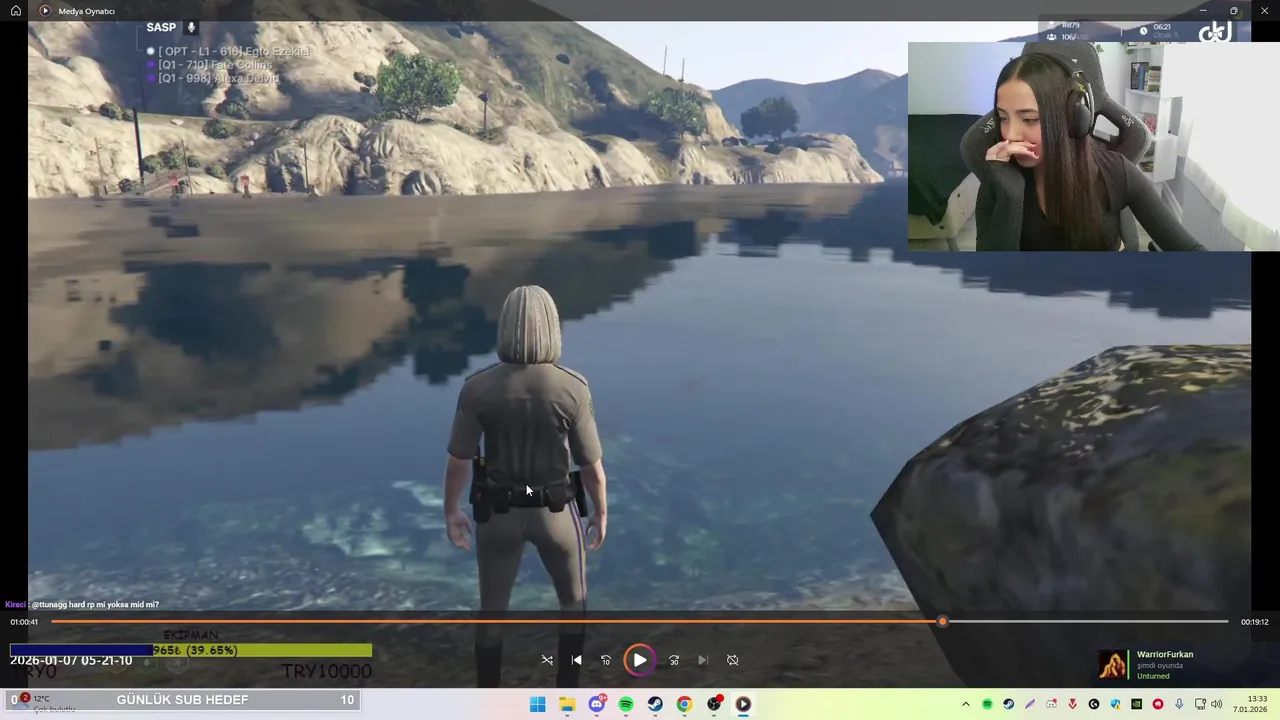The image size is (1280, 720).
Task: Click webcam overlay in the video
Action: [1093, 146]
